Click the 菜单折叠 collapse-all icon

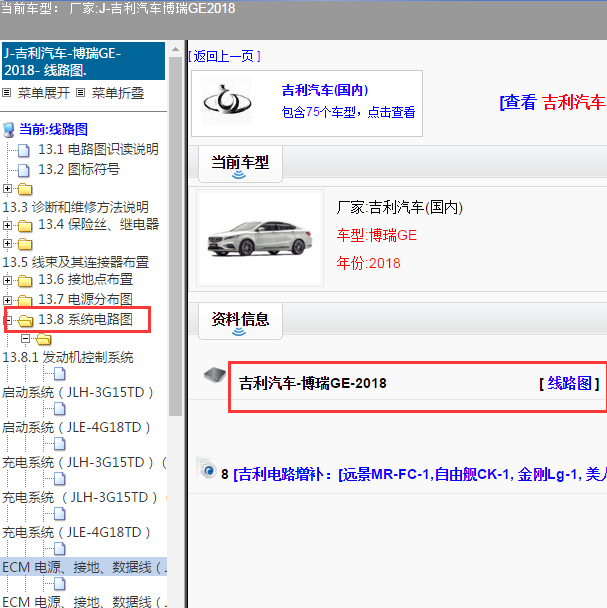coord(80,93)
